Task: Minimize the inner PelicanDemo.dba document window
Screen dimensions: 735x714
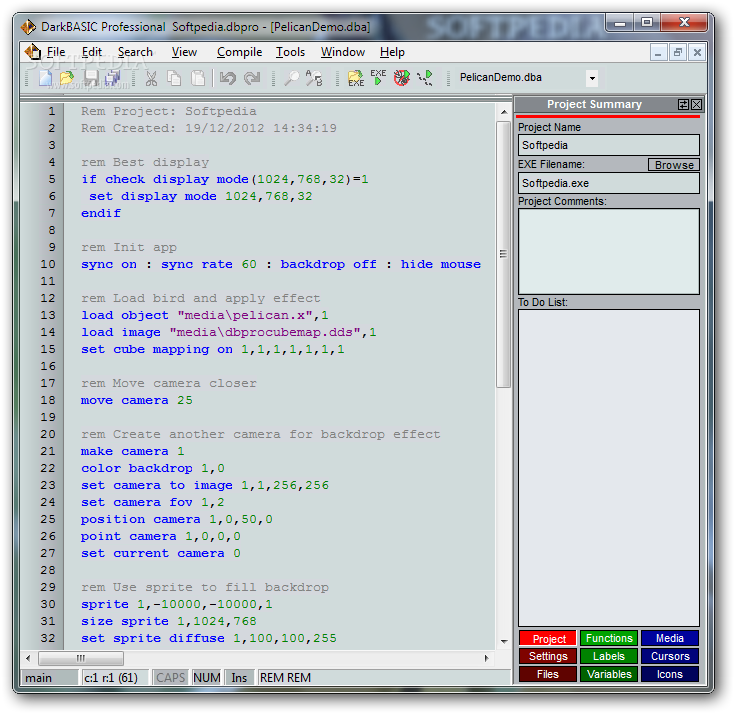Action: pos(658,53)
